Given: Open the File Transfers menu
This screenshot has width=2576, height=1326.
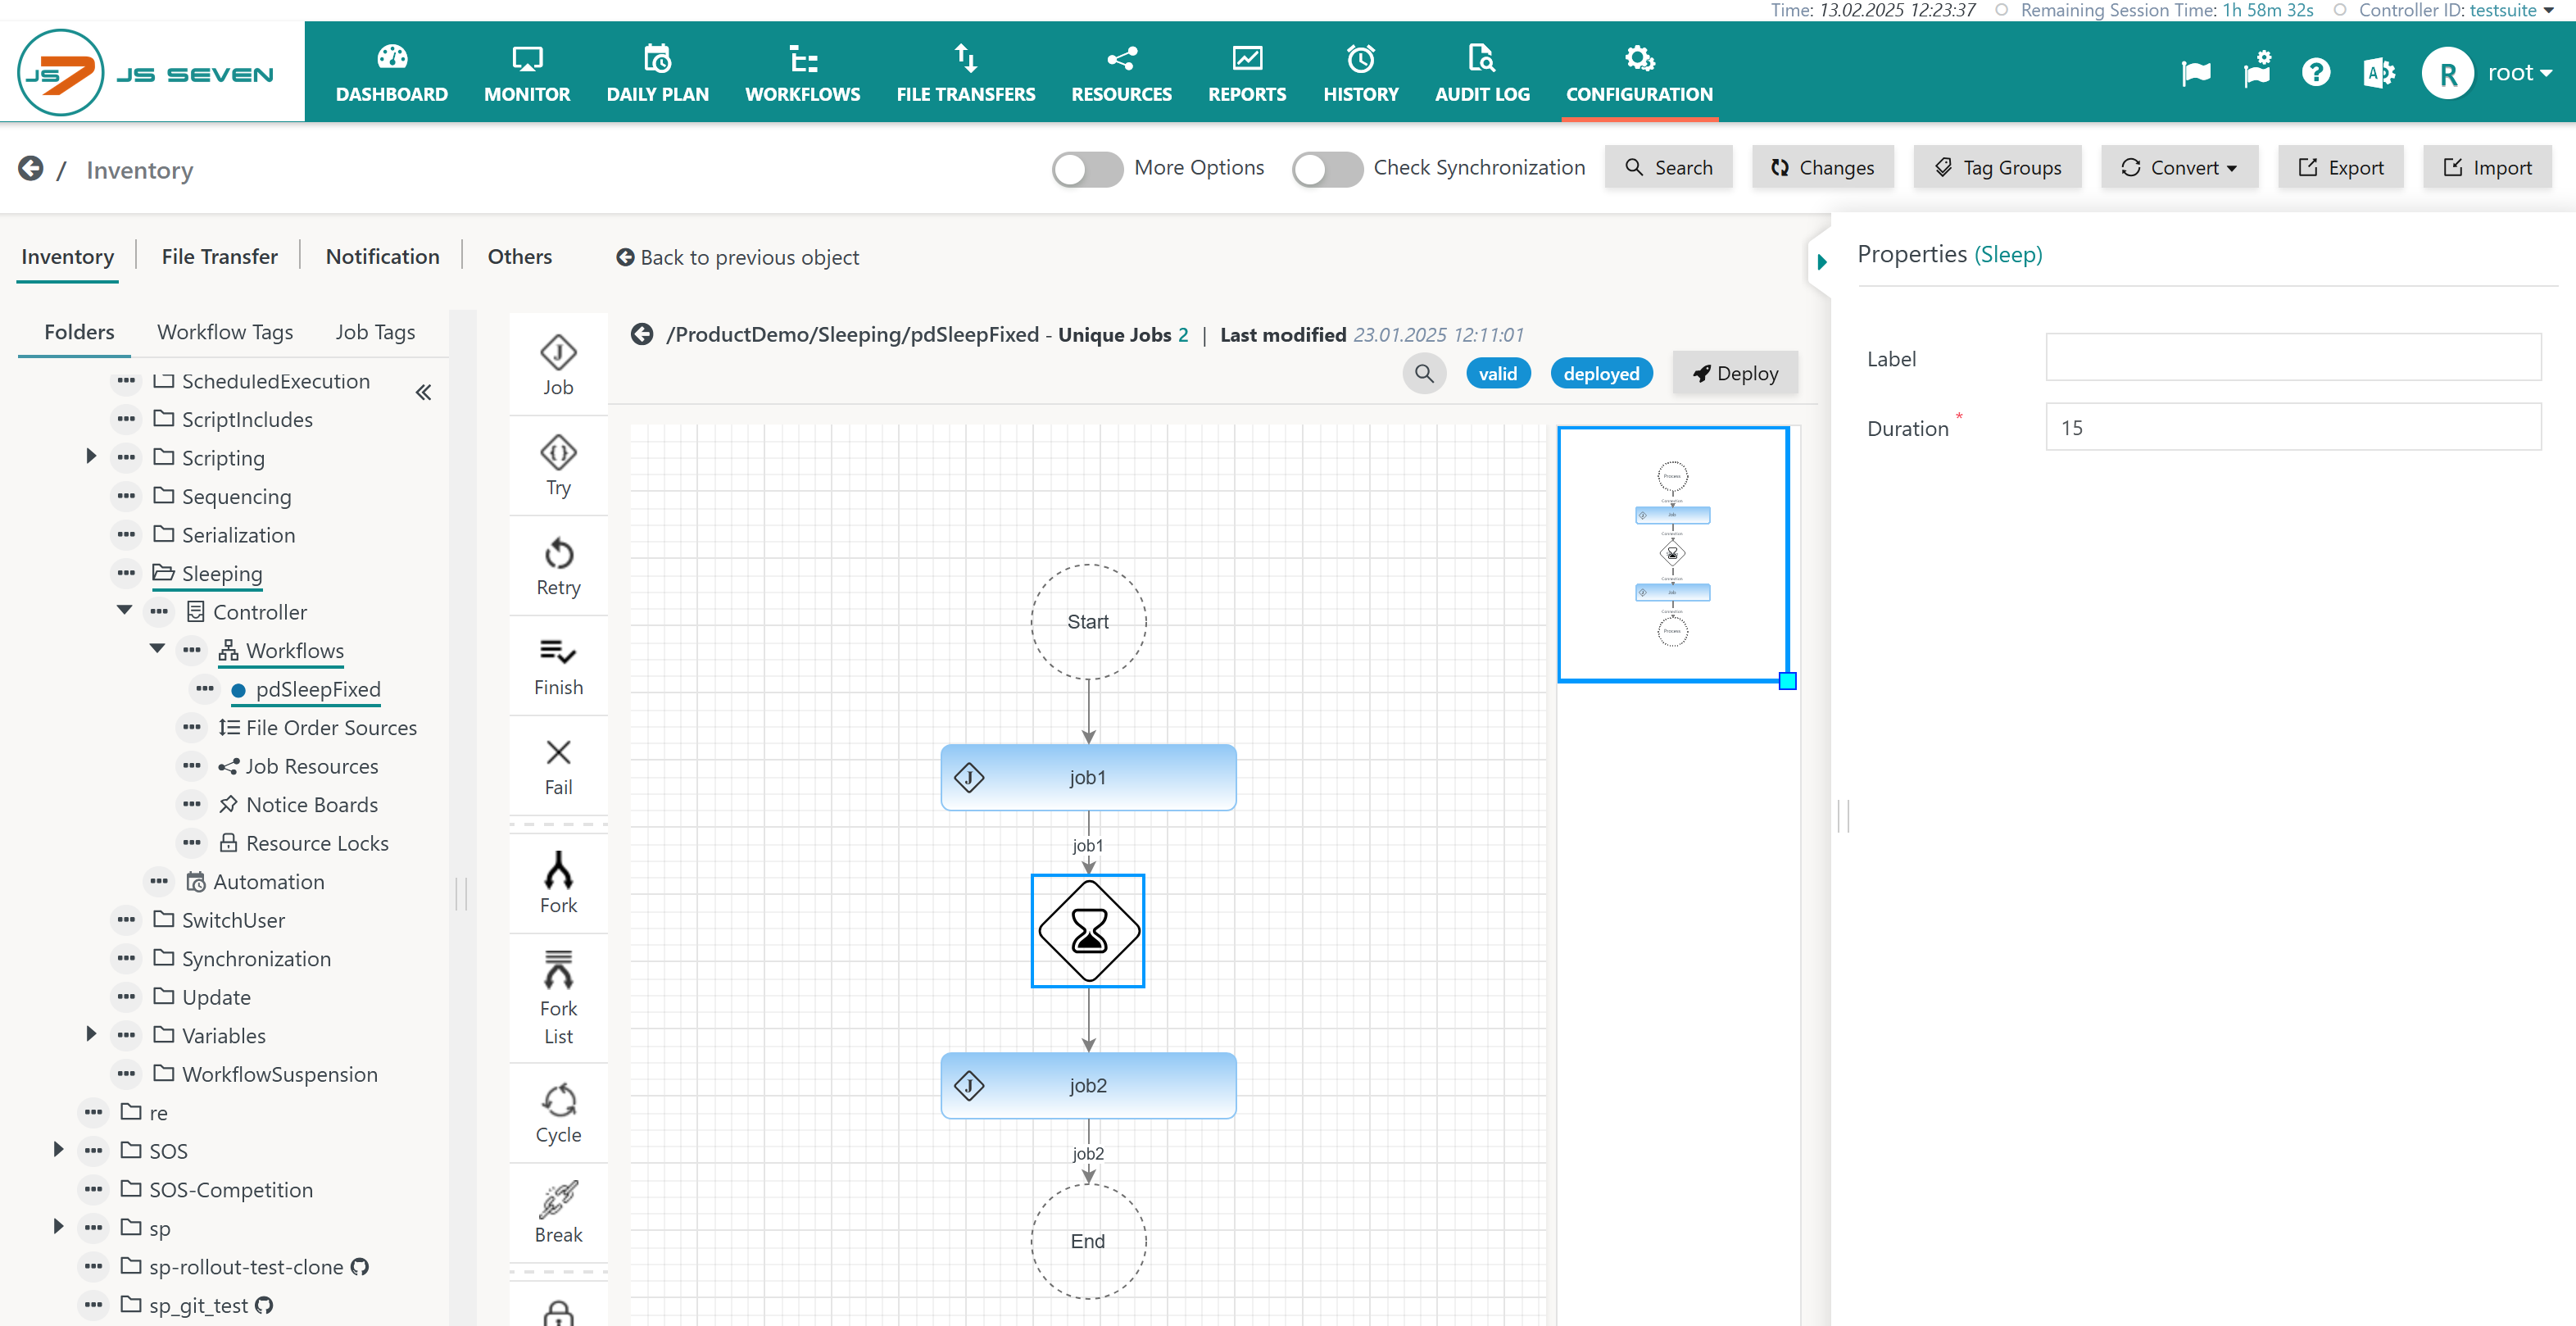Looking at the screenshot, I should [965, 73].
